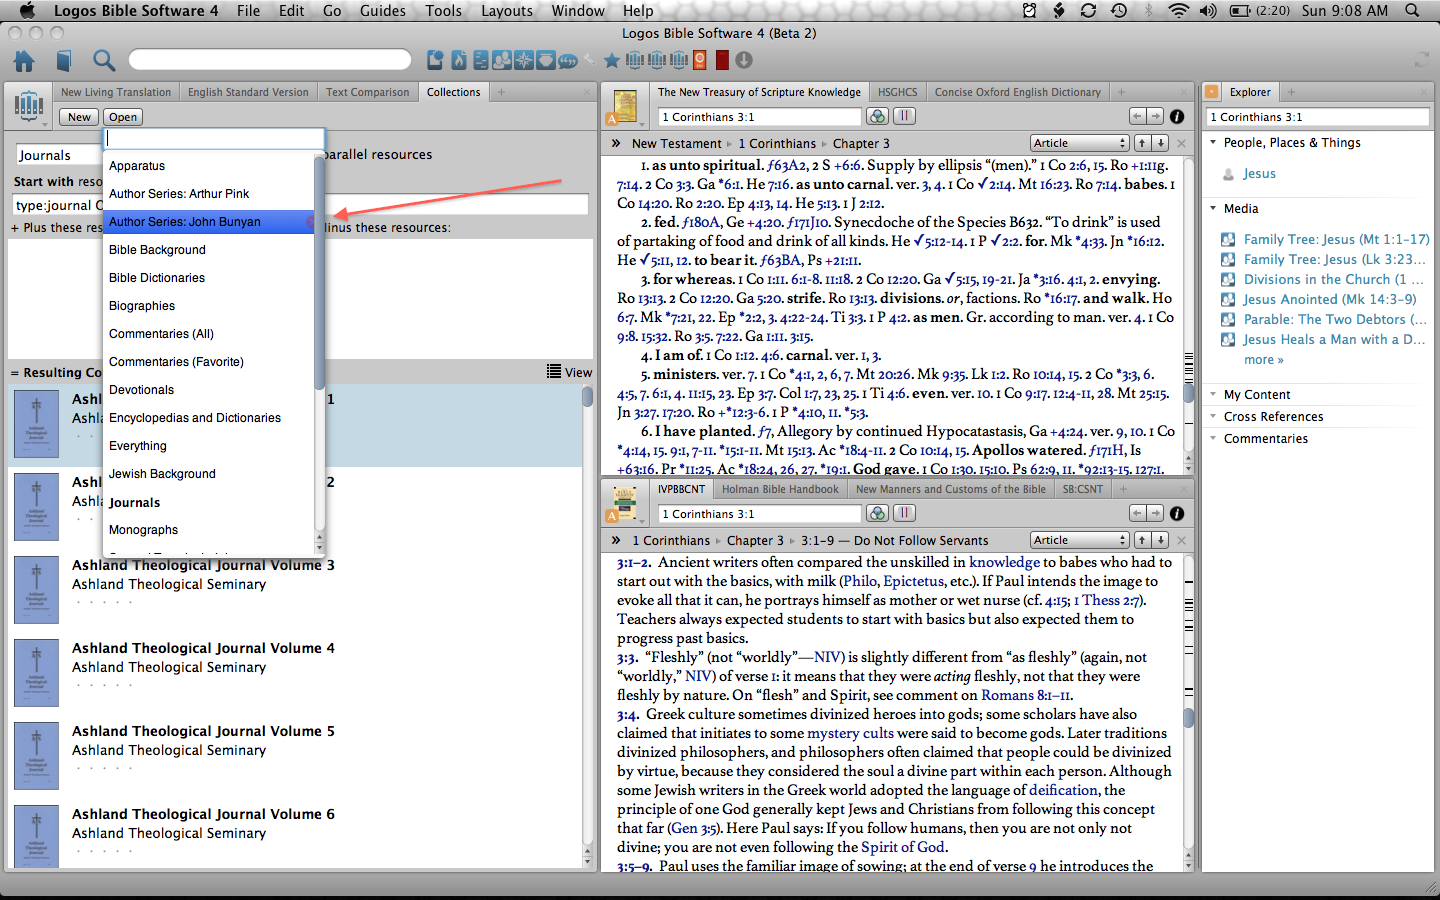The image size is (1440, 900).
Task: Open the Jesus Anointed (Mk 14:3-9) media icon
Action: click(x=1227, y=299)
